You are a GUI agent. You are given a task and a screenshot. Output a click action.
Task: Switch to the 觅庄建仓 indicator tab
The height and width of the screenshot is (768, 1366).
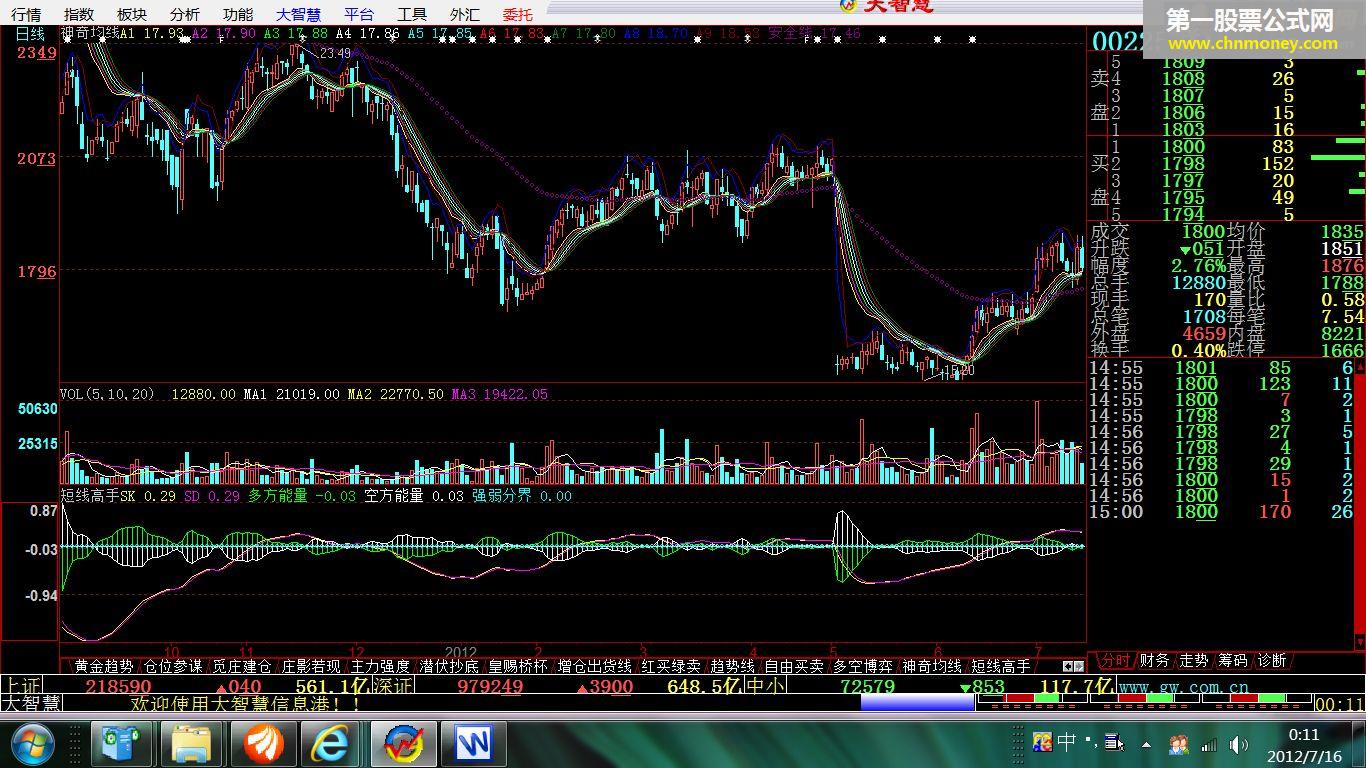click(x=241, y=665)
